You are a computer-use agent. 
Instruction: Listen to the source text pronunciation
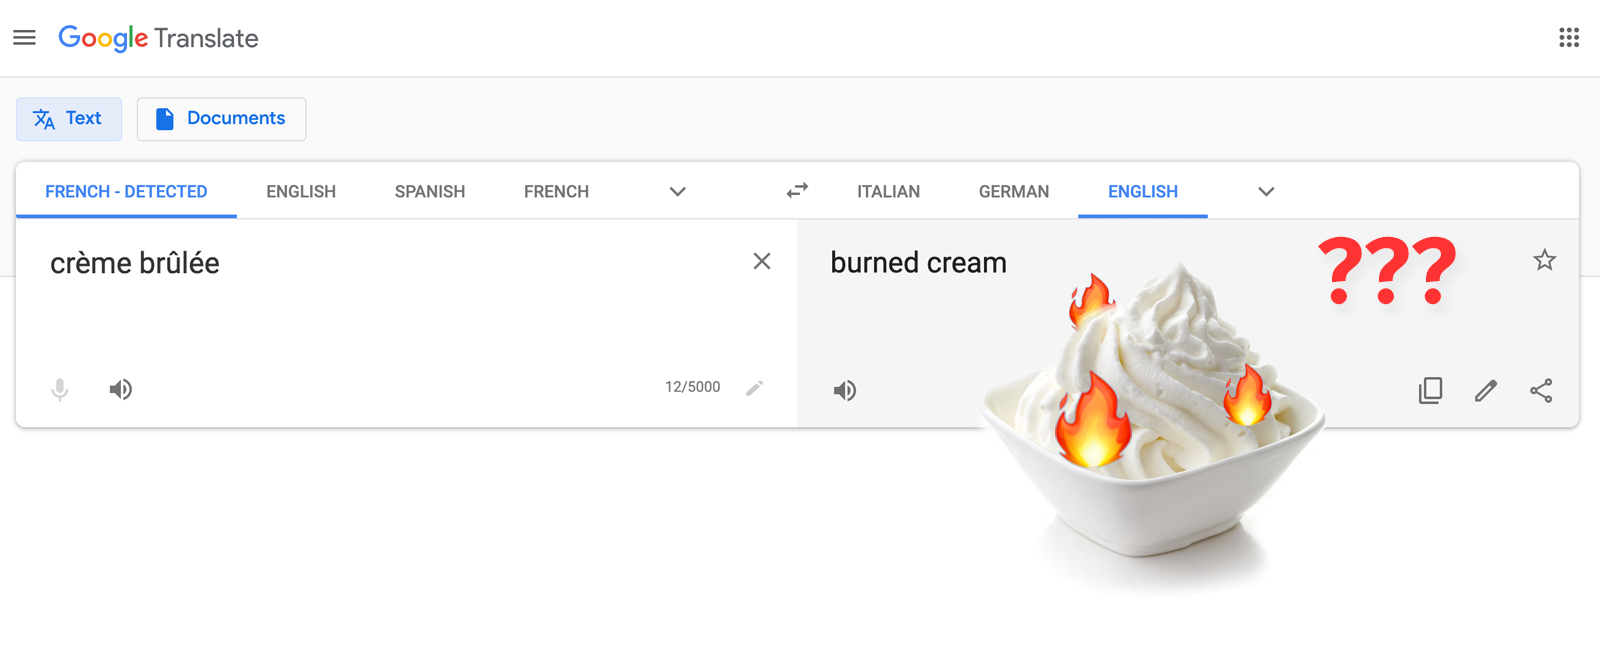click(121, 389)
